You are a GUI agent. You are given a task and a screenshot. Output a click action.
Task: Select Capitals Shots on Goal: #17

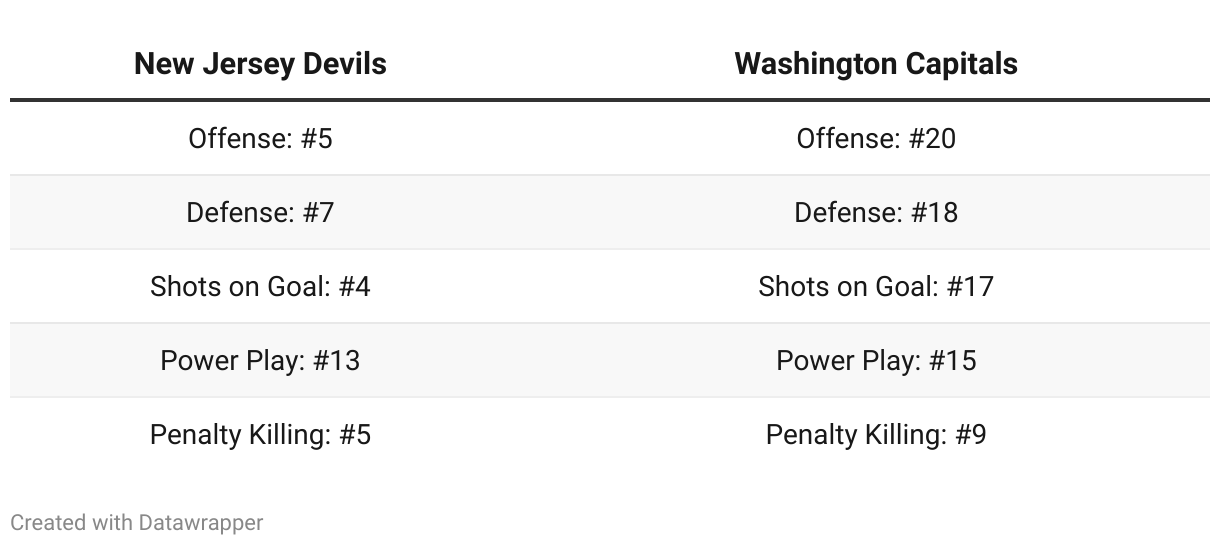(876, 286)
